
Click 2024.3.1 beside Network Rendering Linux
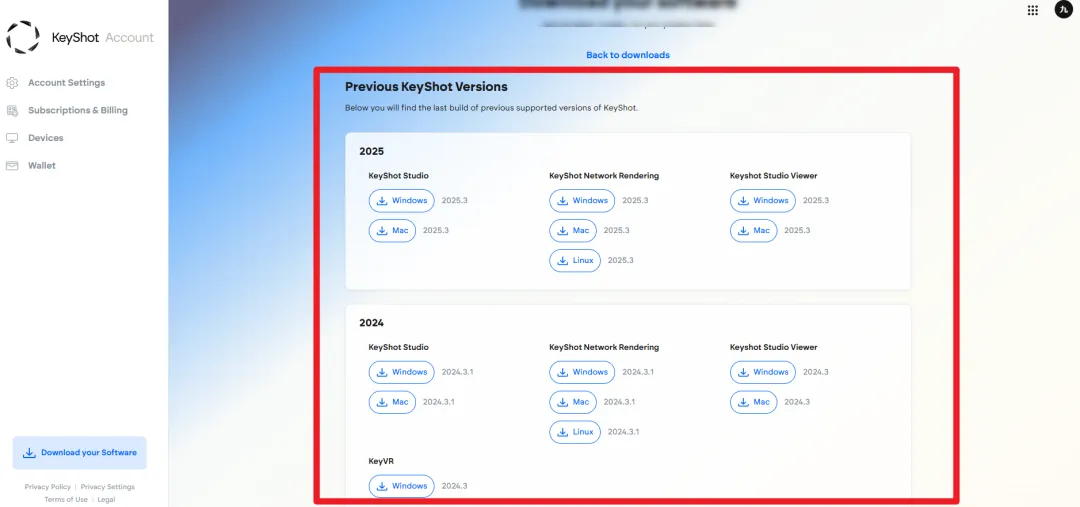click(x=624, y=432)
